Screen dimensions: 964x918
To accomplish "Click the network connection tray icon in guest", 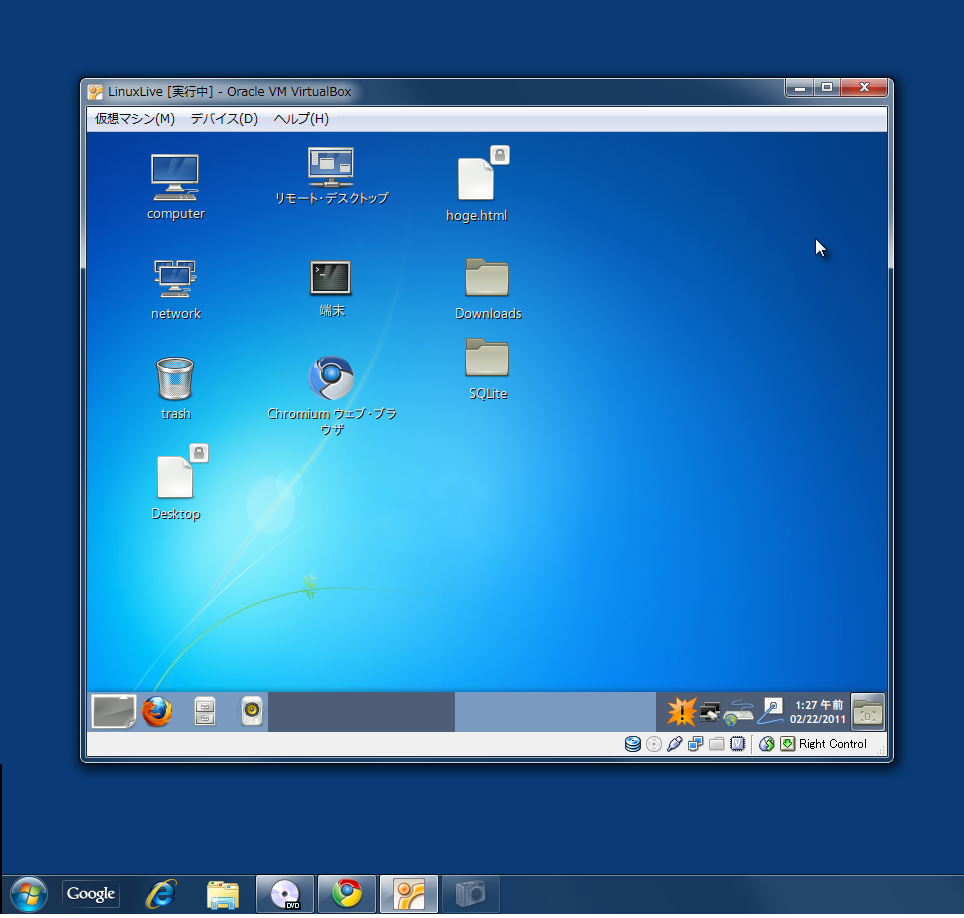I will (710, 712).
